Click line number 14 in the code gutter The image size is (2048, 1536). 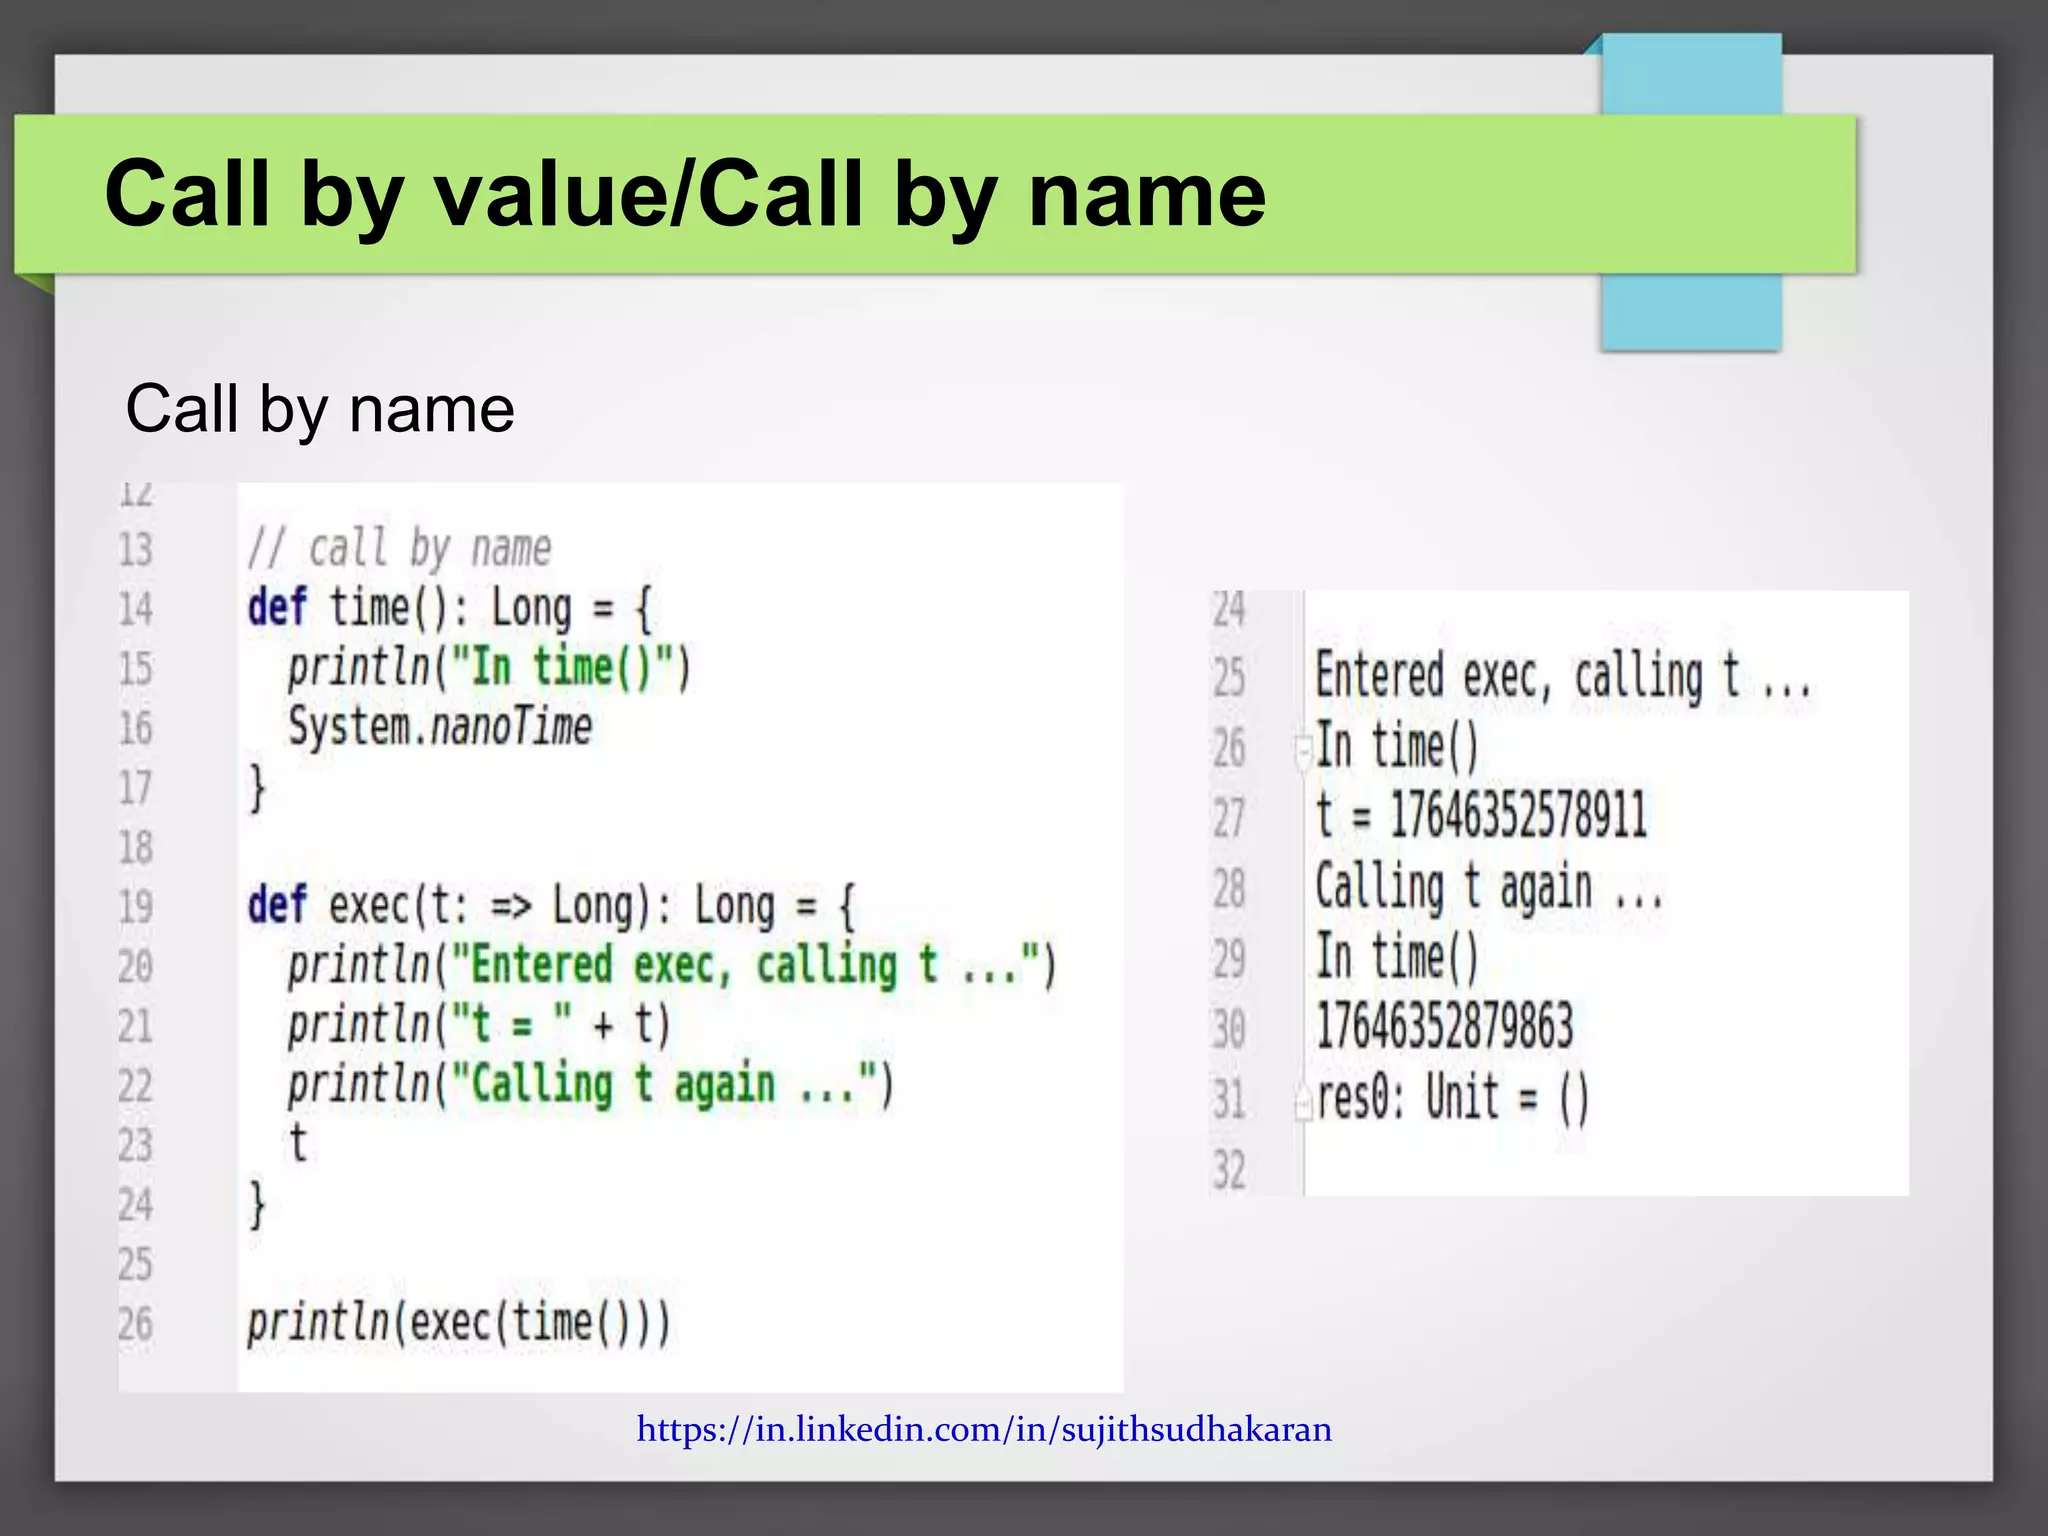point(136,609)
